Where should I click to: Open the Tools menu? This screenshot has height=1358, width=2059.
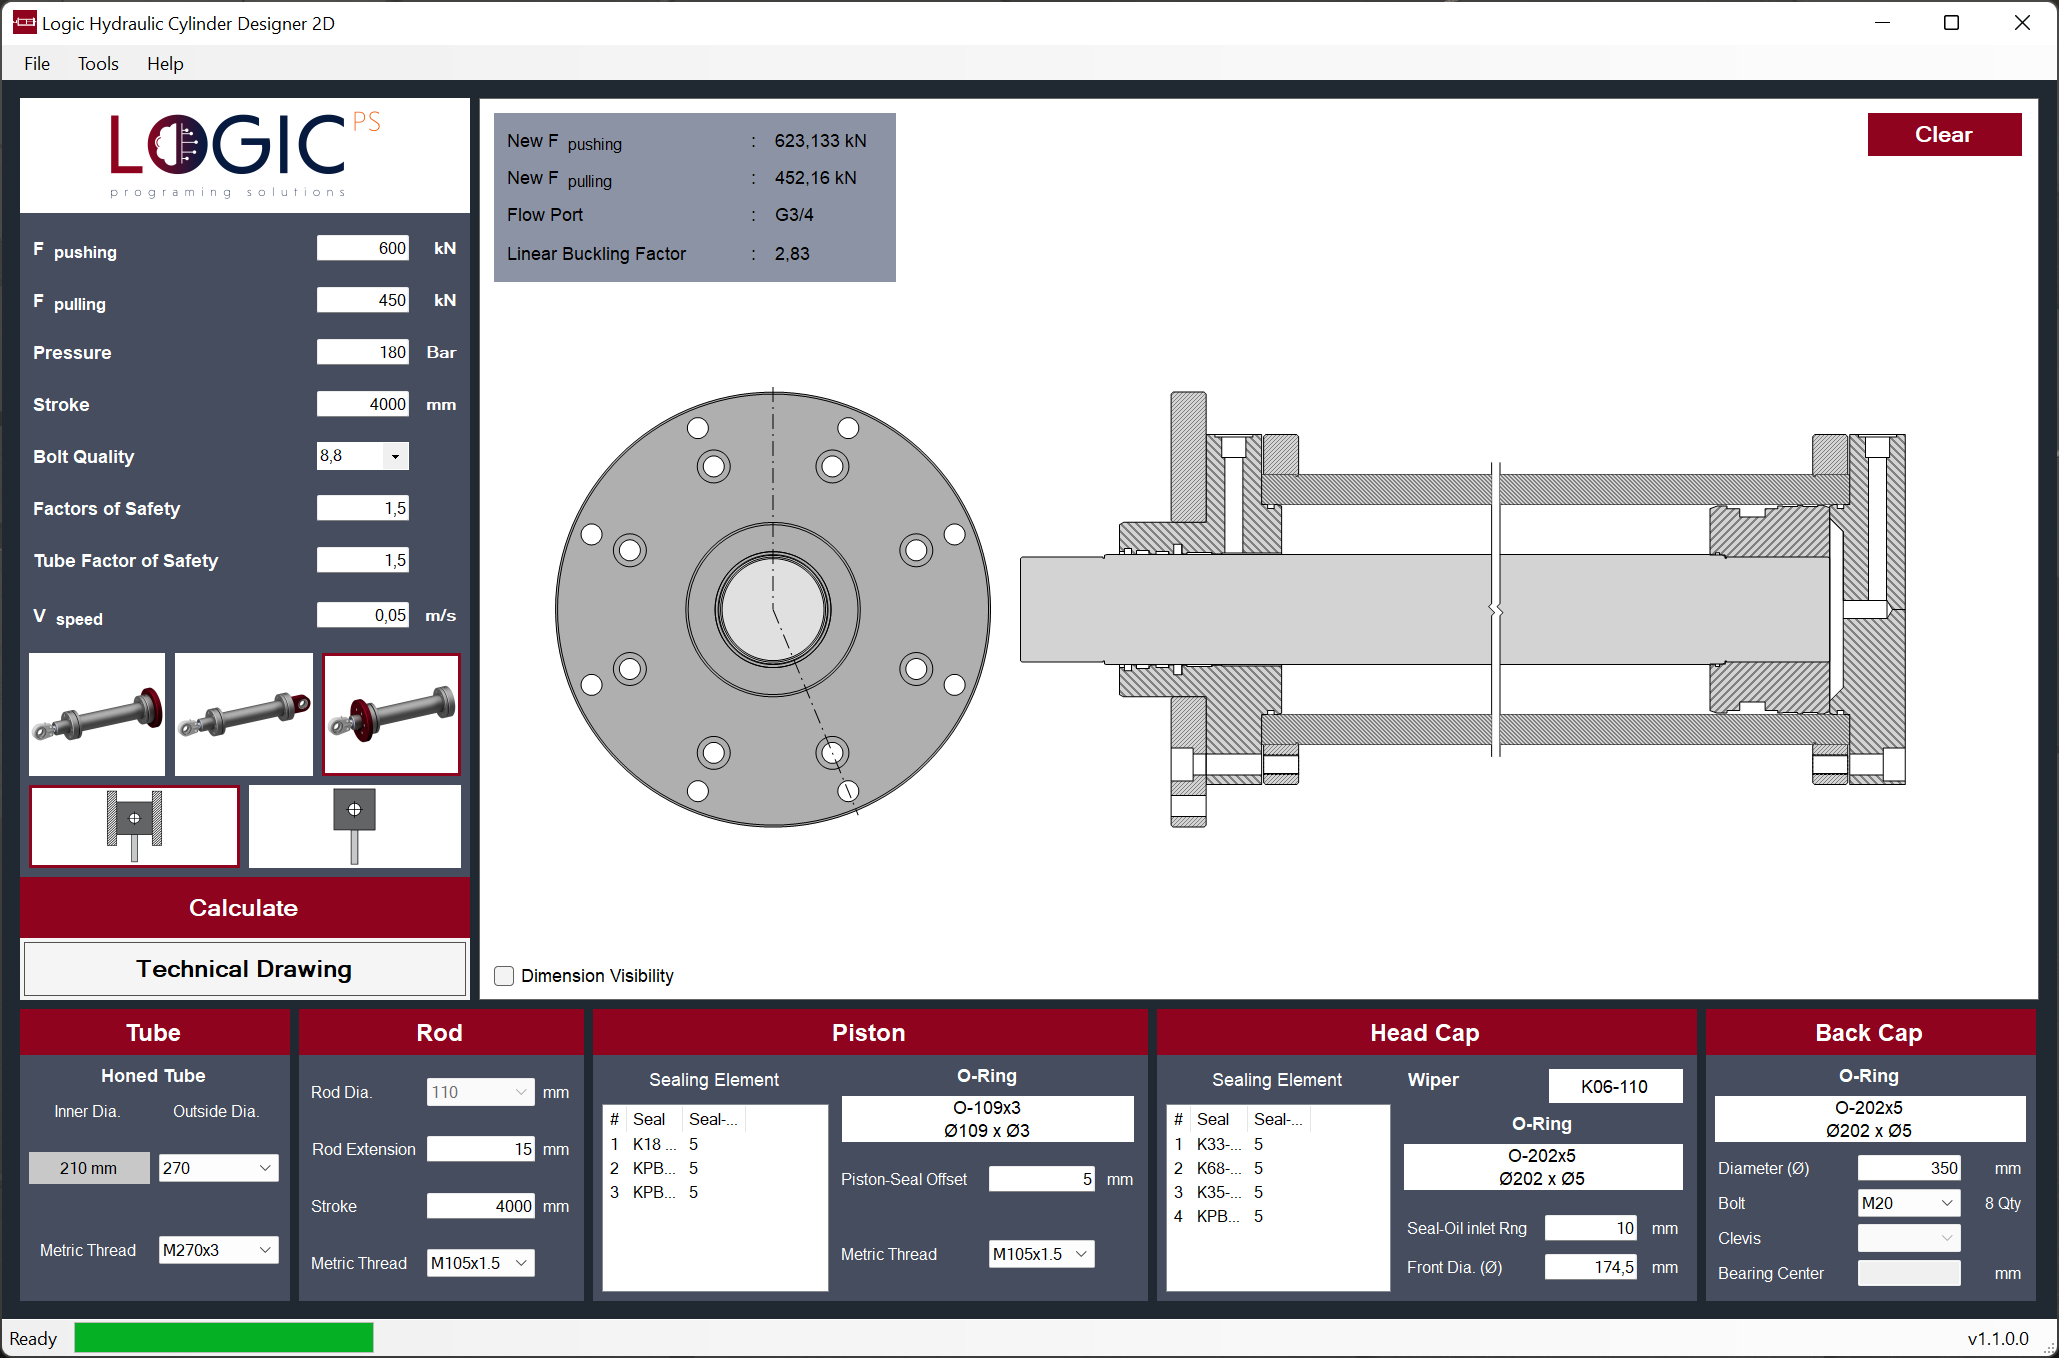[x=98, y=64]
